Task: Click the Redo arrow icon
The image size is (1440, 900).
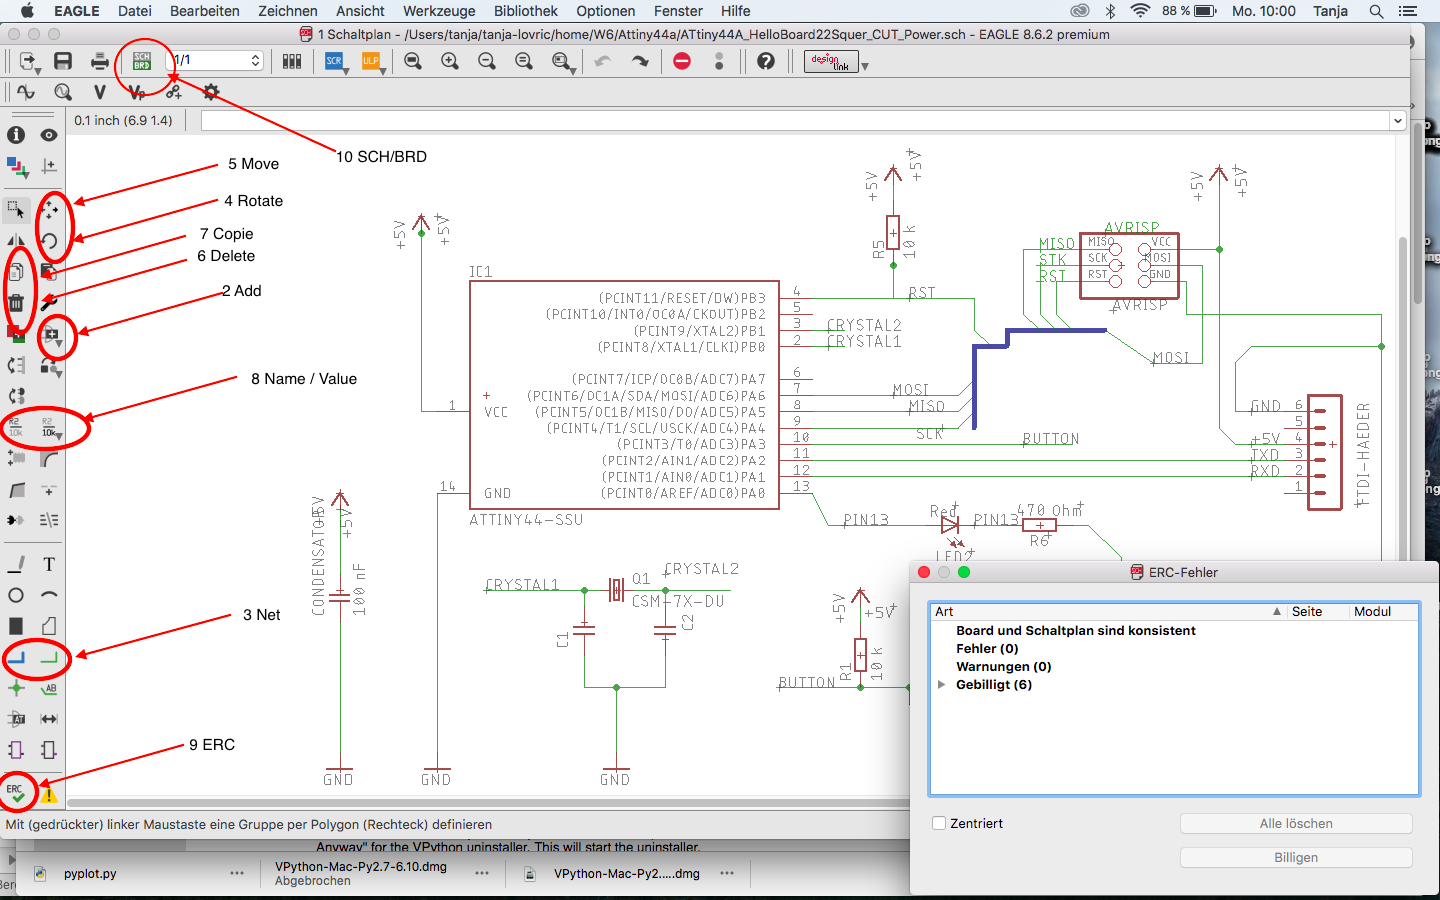Action: (x=640, y=61)
